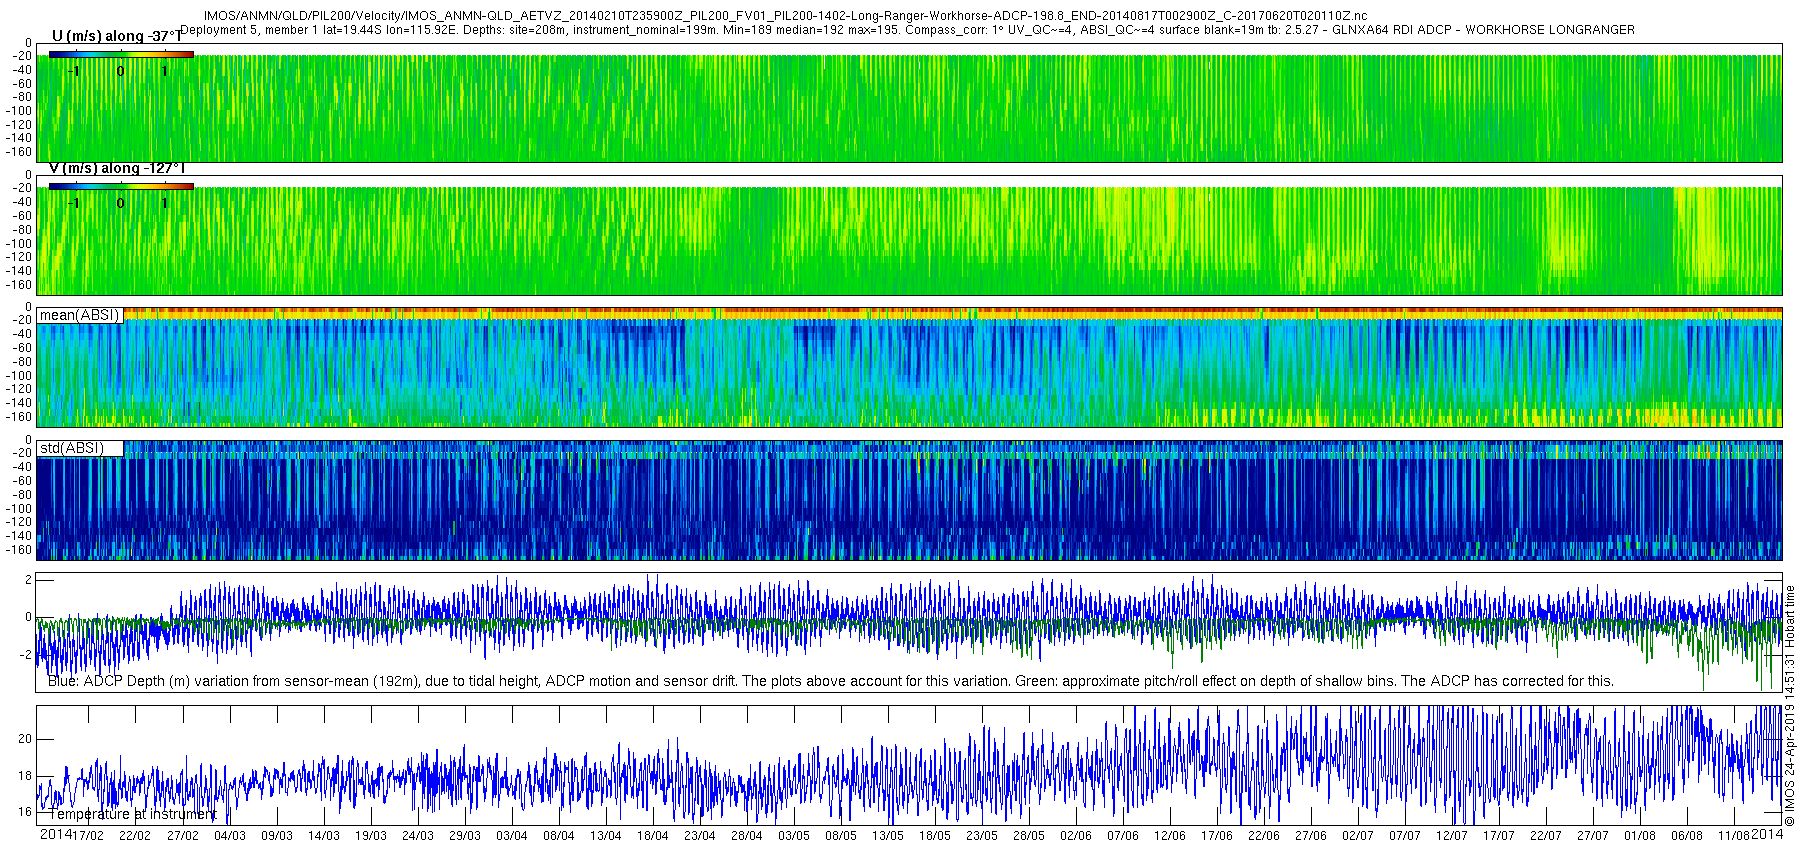Select the 17/02 date tick label

88,835
